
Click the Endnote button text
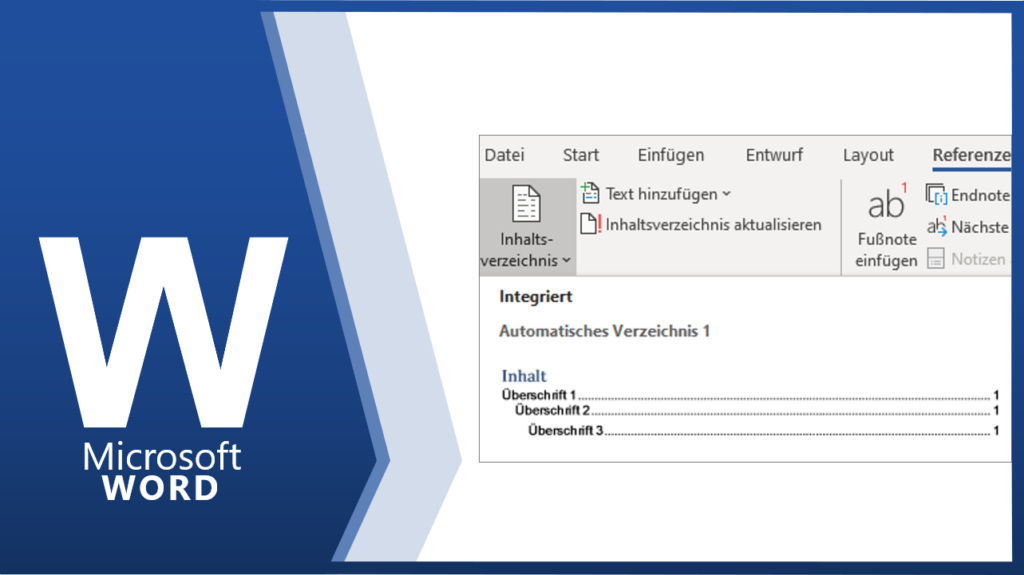pos(980,195)
